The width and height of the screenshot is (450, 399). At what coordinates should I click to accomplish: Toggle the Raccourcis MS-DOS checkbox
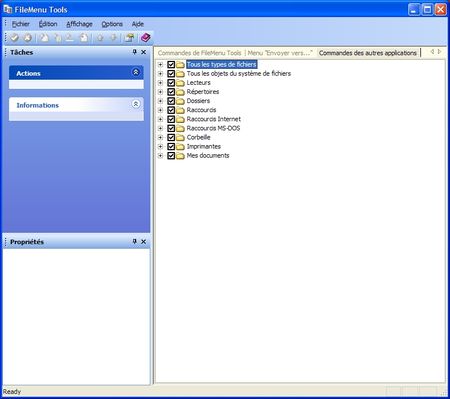(171, 128)
